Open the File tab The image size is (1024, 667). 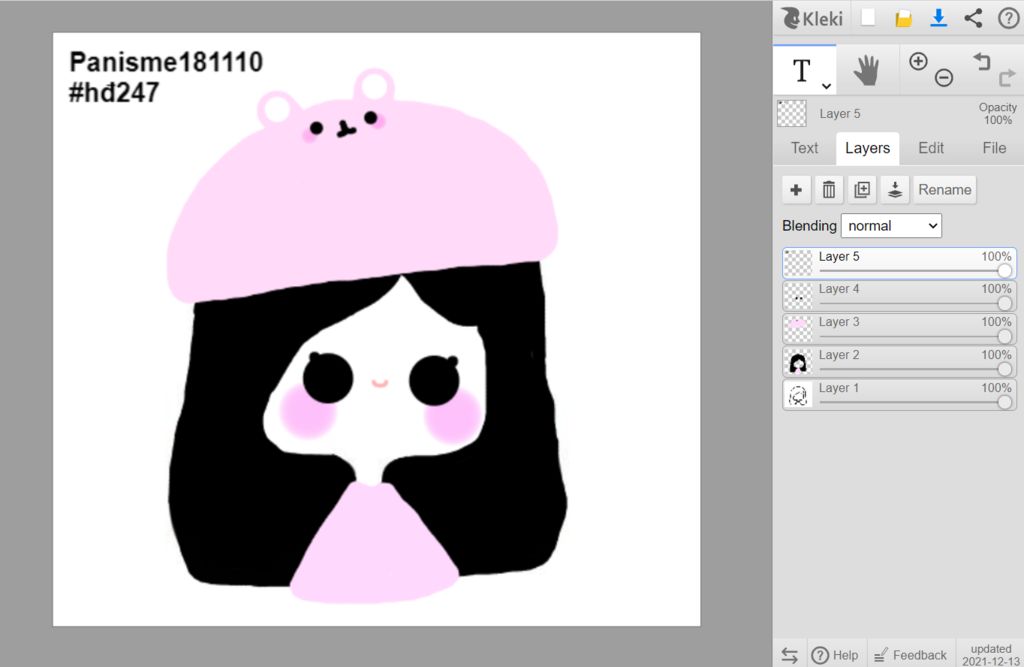tap(994, 148)
